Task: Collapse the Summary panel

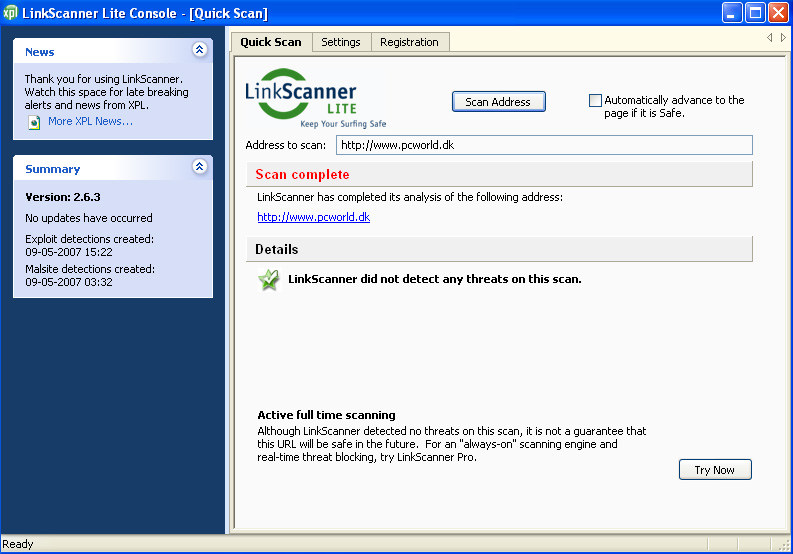Action: (199, 167)
